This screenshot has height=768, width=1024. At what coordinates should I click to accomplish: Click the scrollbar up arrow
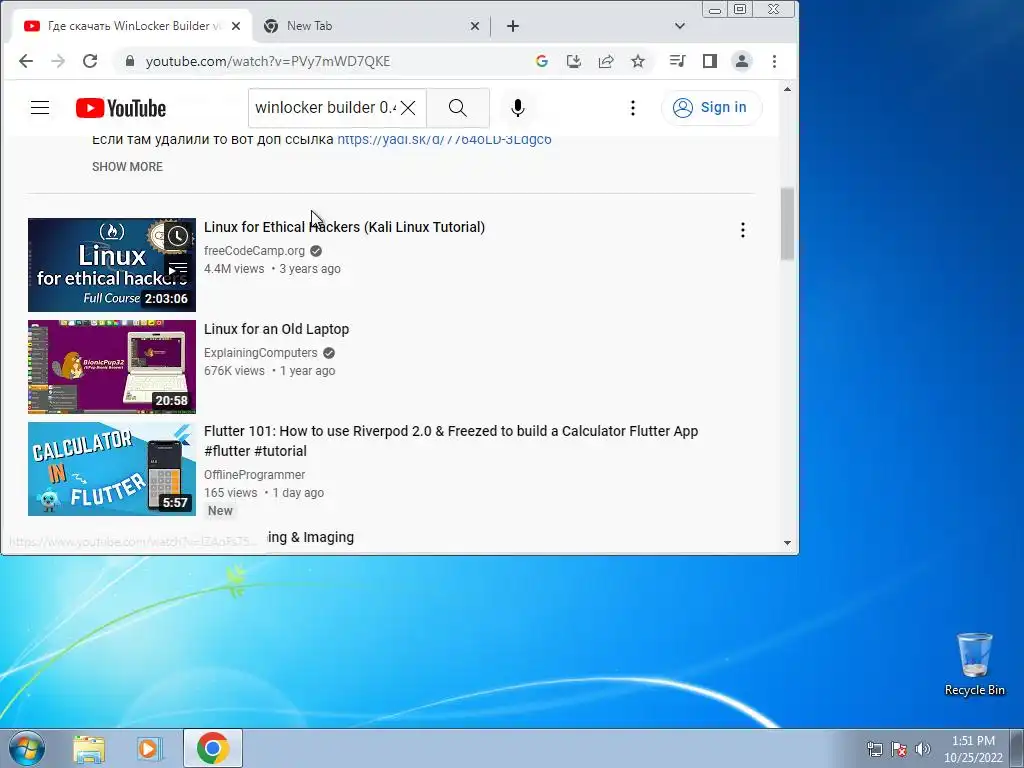coord(788,89)
